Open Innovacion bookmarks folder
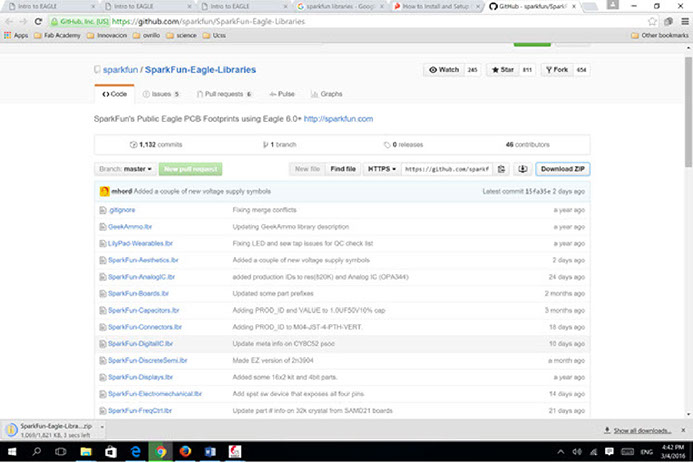This screenshot has width=693, height=463. coord(107,35)
